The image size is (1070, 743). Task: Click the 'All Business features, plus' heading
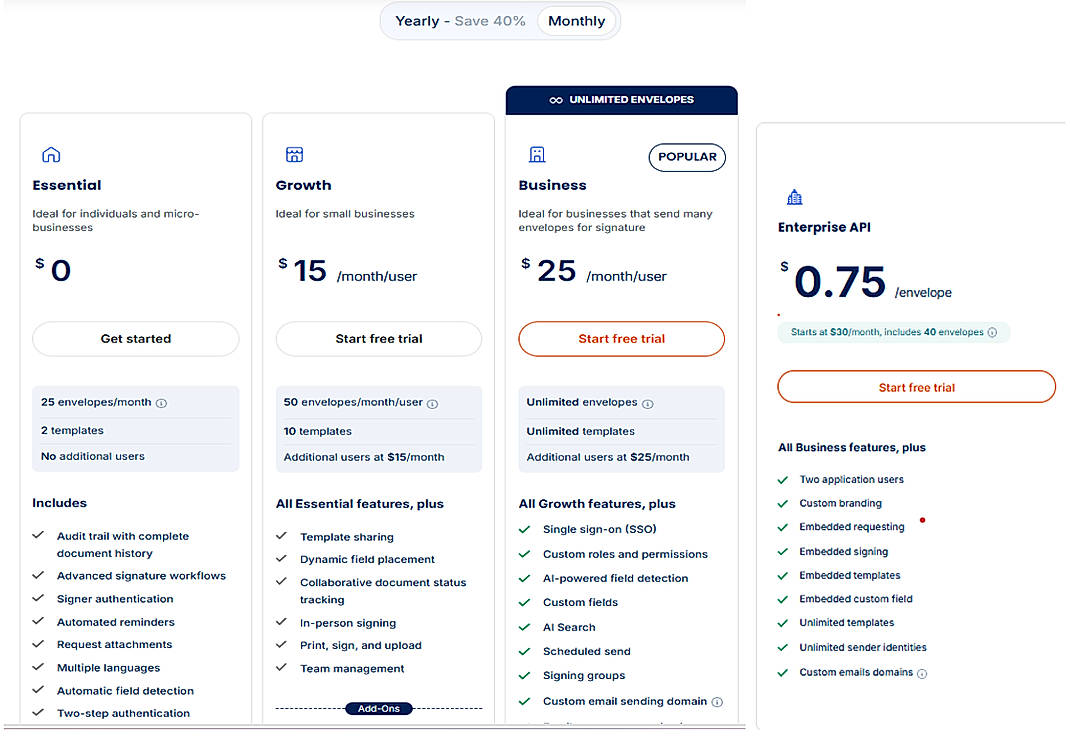click(852, 448)
